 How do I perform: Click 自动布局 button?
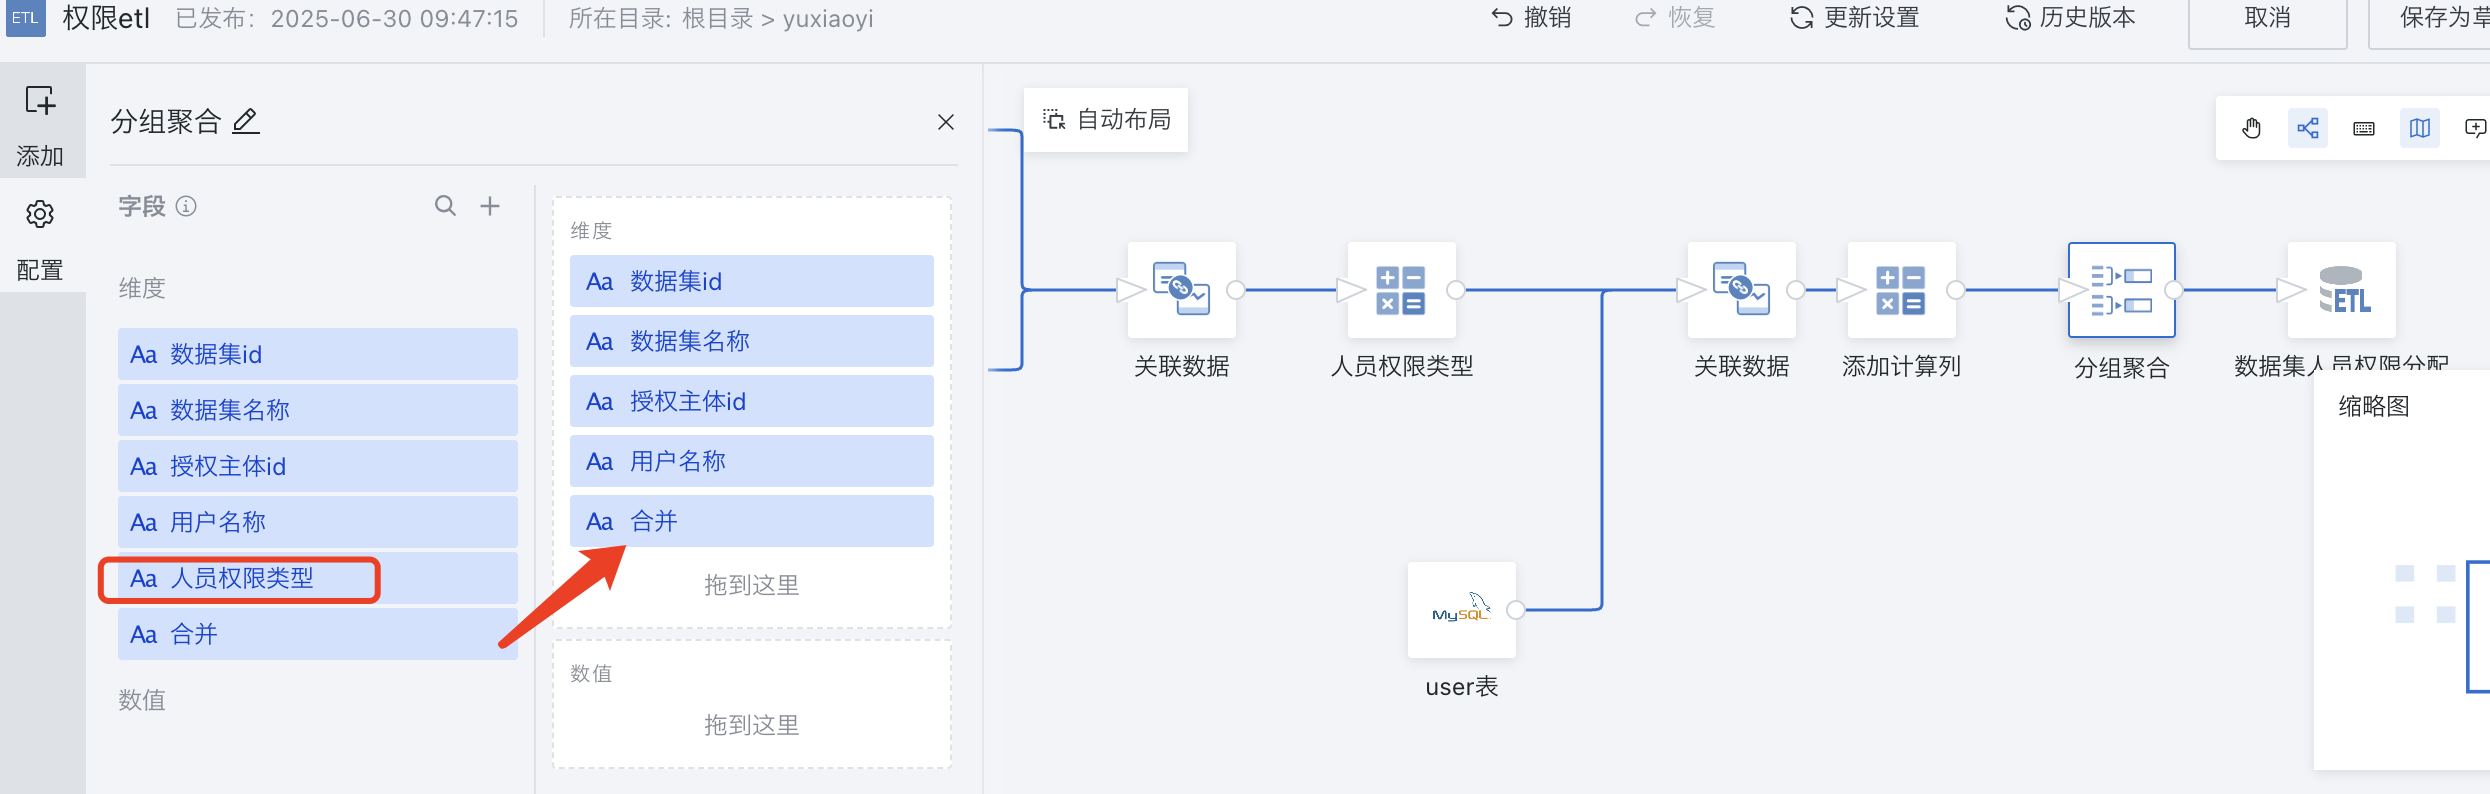coord(1107,120)
